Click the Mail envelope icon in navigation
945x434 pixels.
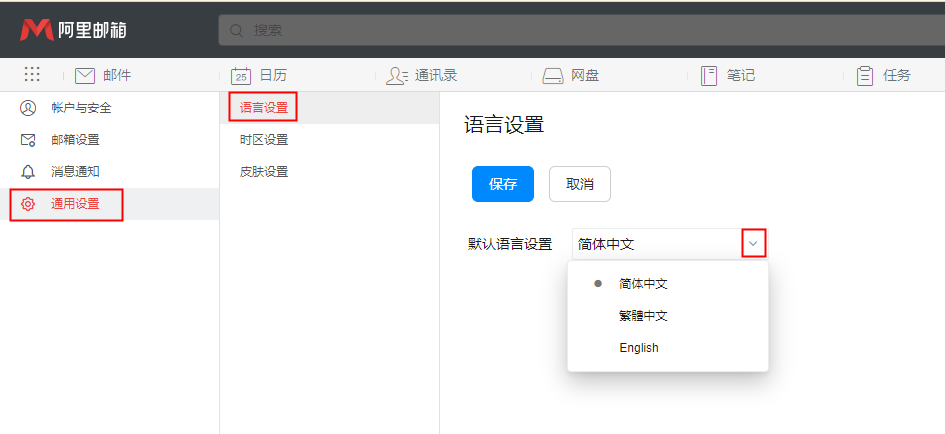point(85,75)
